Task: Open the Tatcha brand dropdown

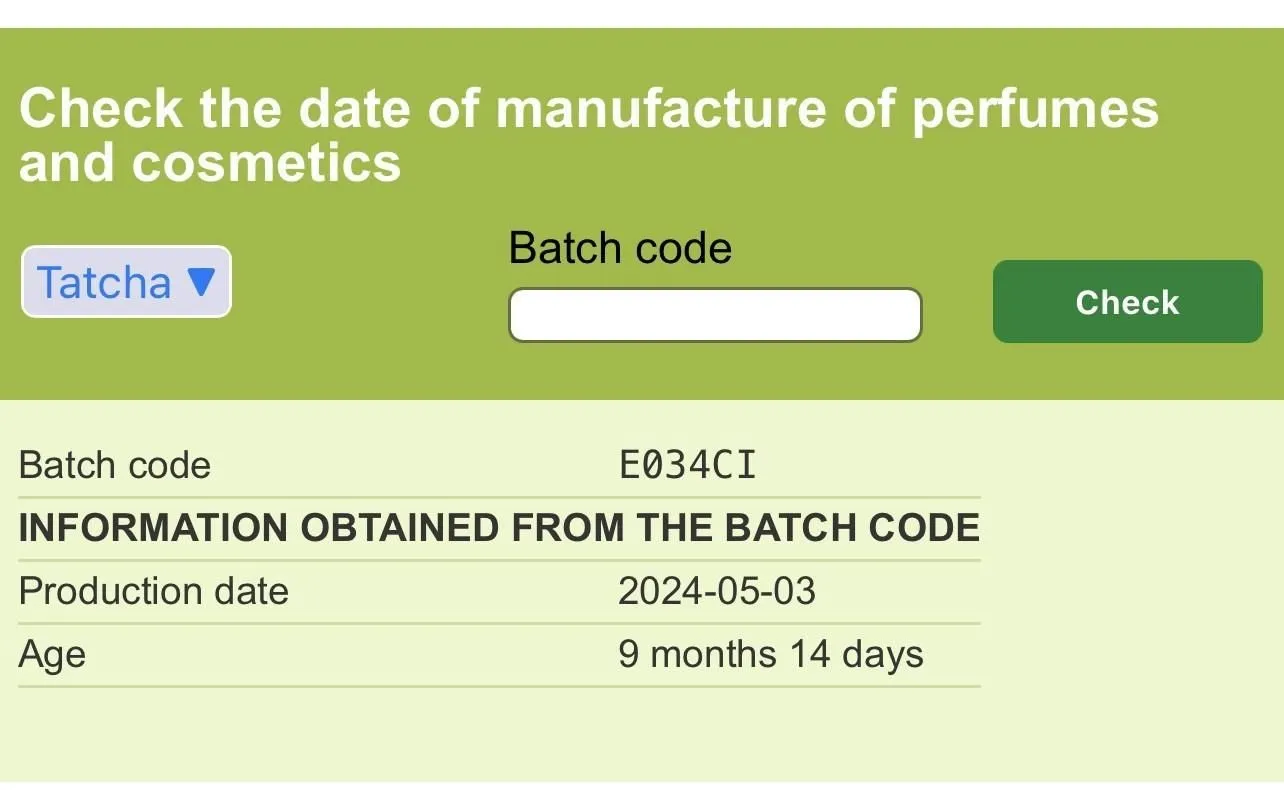Action: (x=126, y=282)
